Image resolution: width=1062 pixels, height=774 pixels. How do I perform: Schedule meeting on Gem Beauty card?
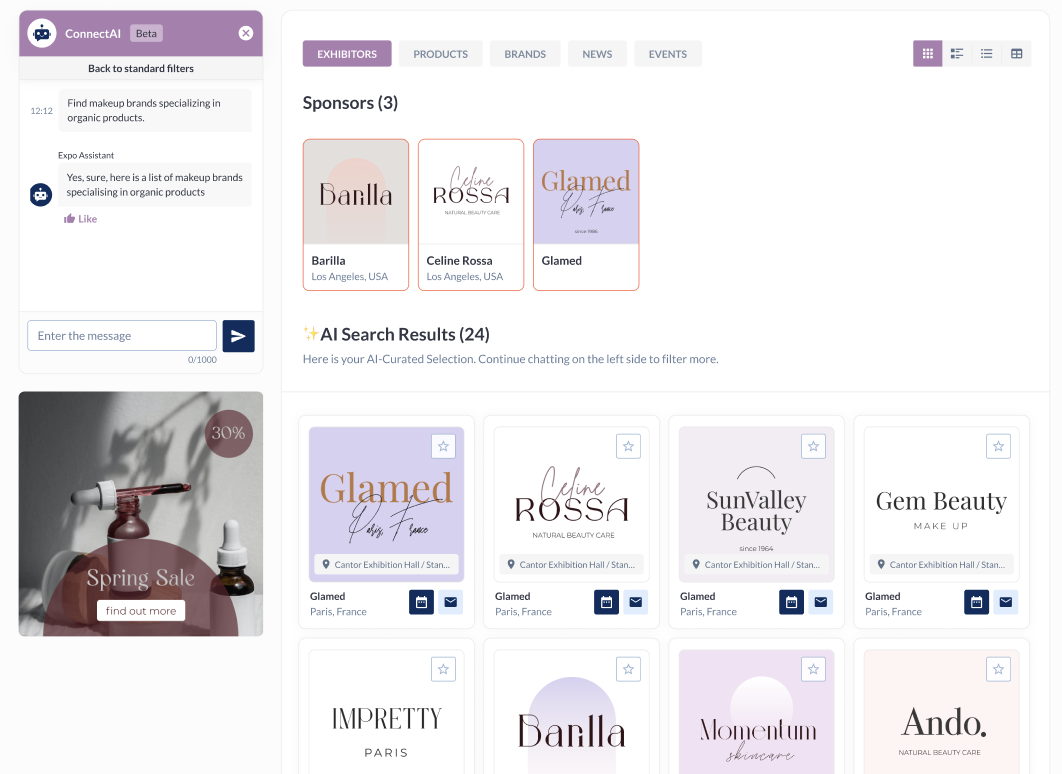[976, 602]
